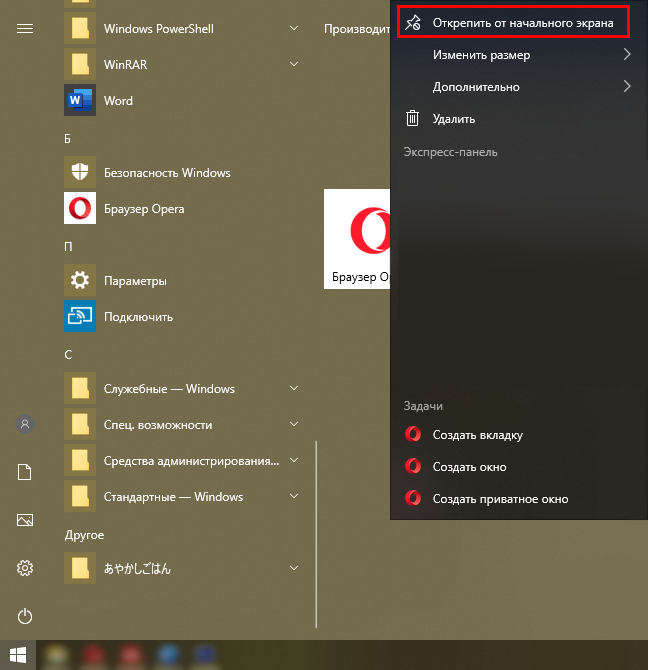
Task: Launch Word from the app list
Action: 80,100
